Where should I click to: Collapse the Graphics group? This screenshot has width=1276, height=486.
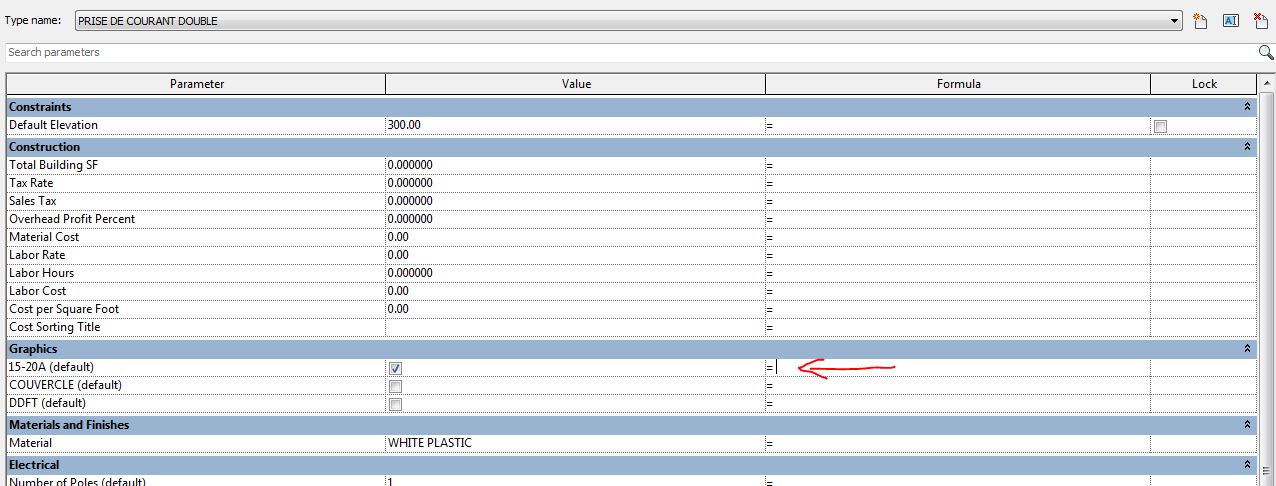click(1247, 349)
